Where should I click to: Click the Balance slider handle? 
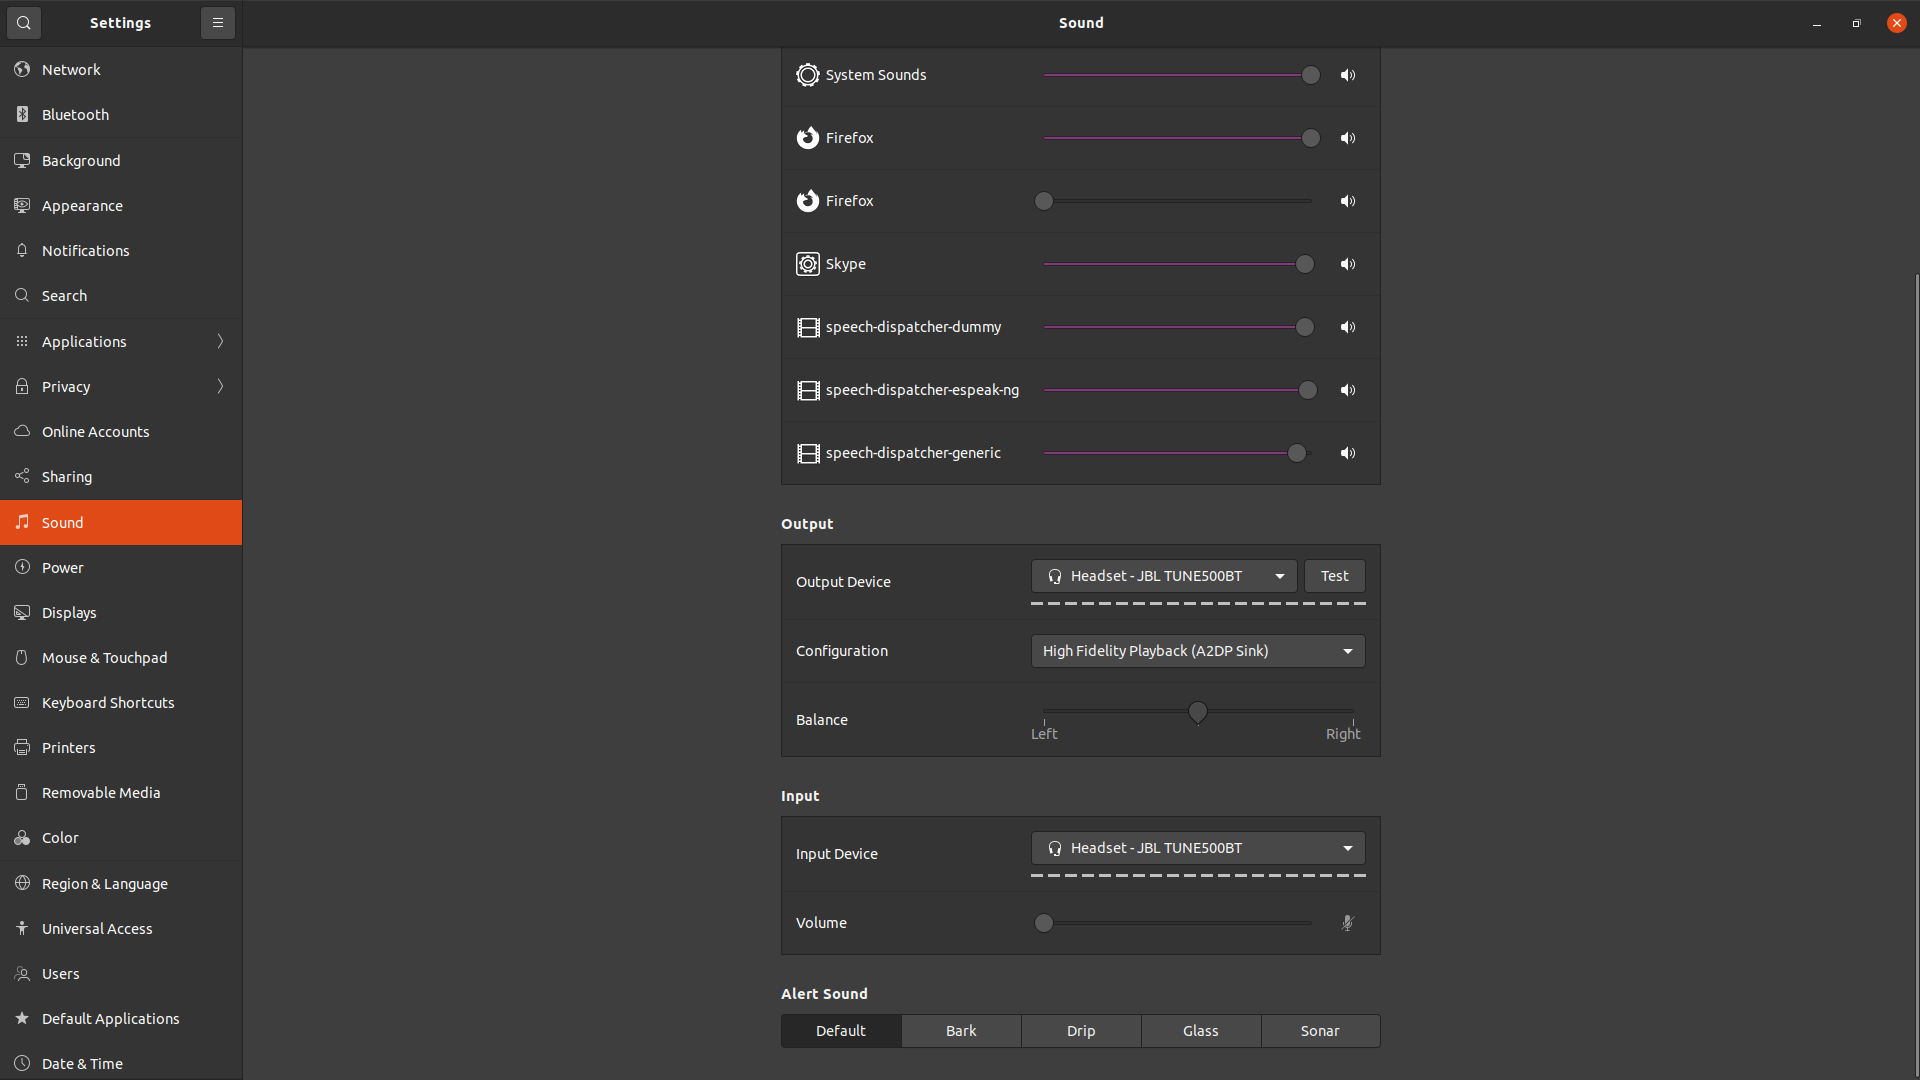1197,712
